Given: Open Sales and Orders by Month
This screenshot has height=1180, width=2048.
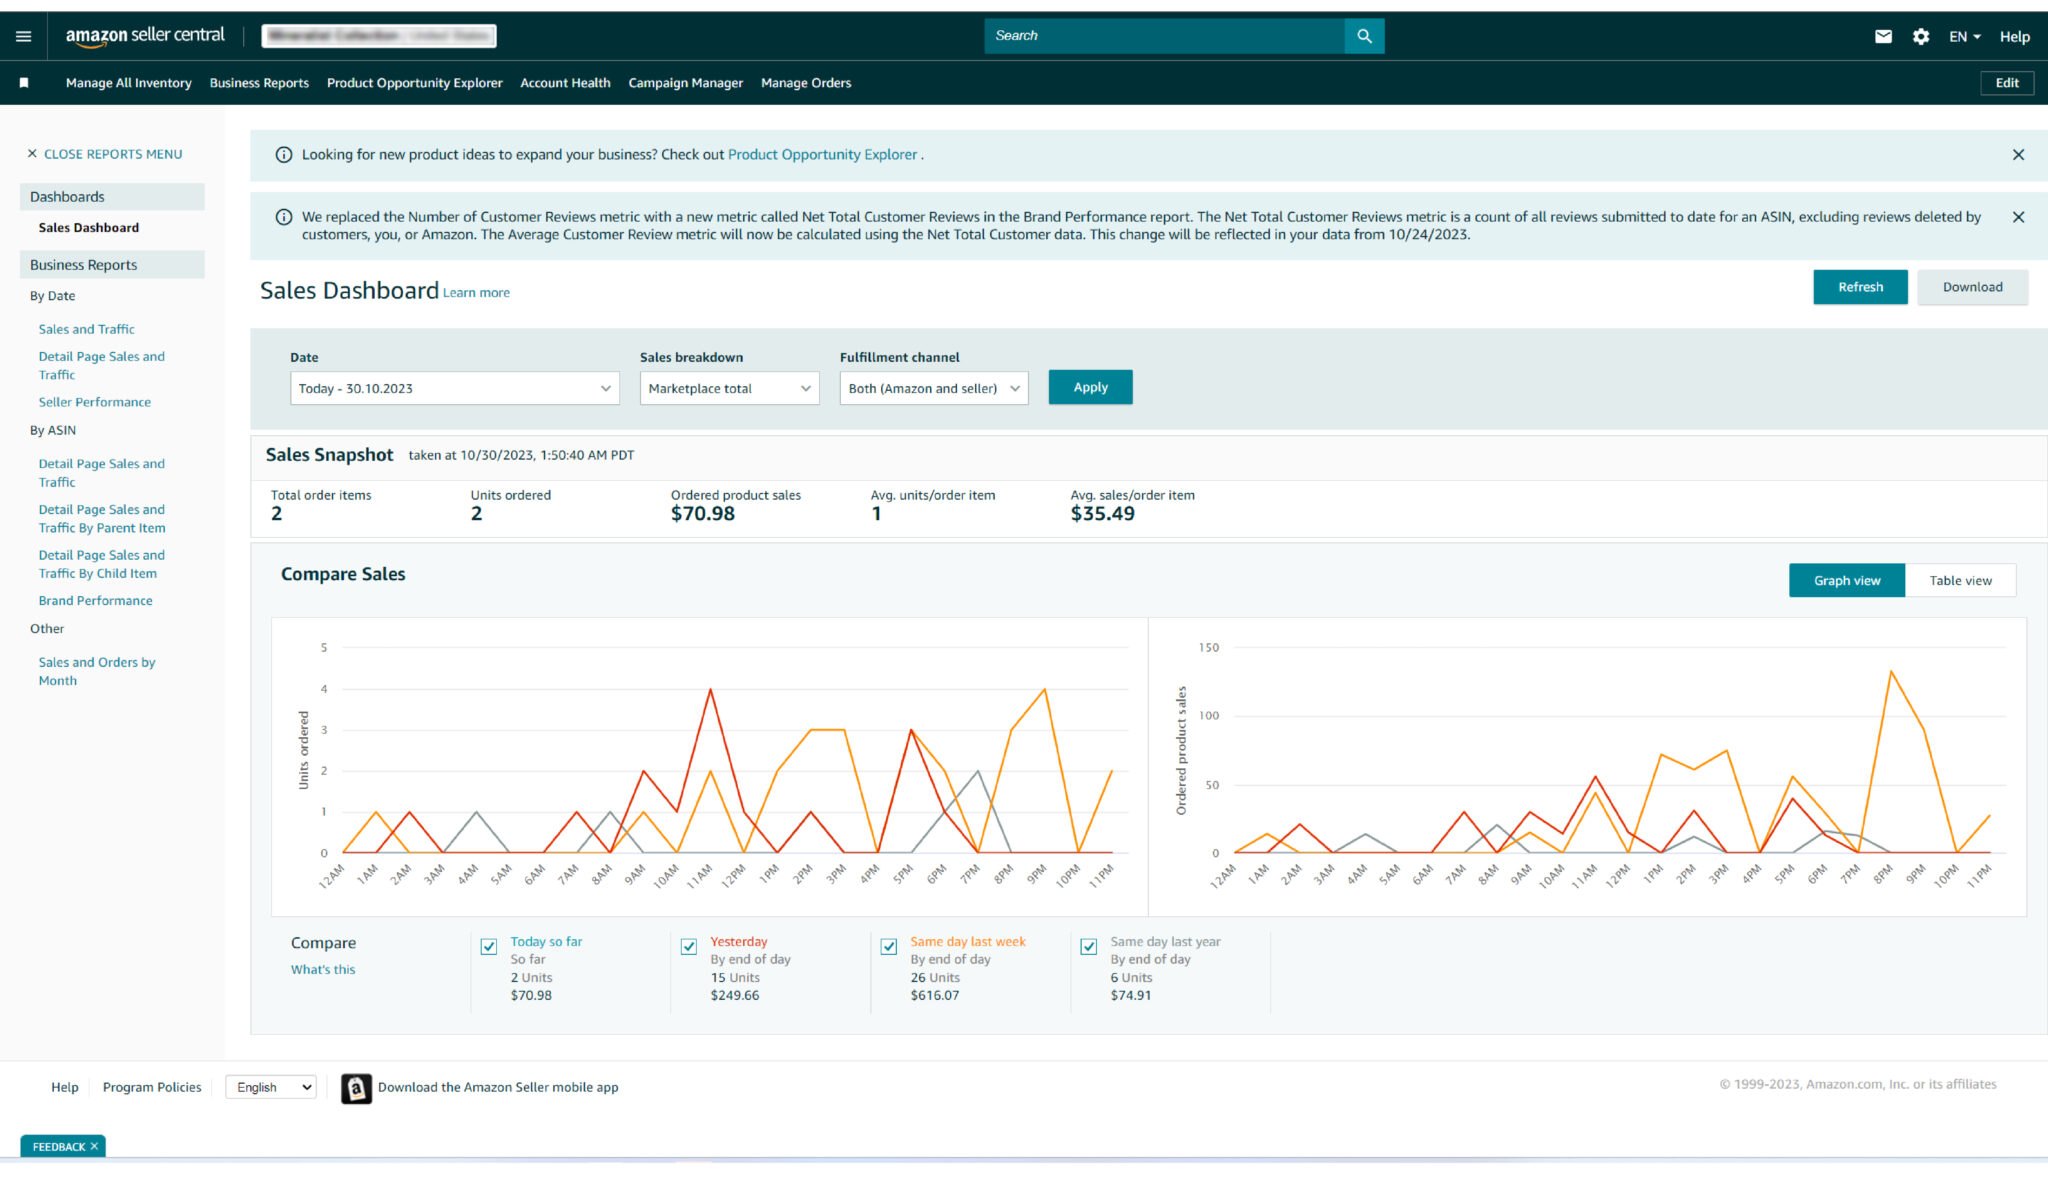Looking at the screenshot, I should 97,671.
